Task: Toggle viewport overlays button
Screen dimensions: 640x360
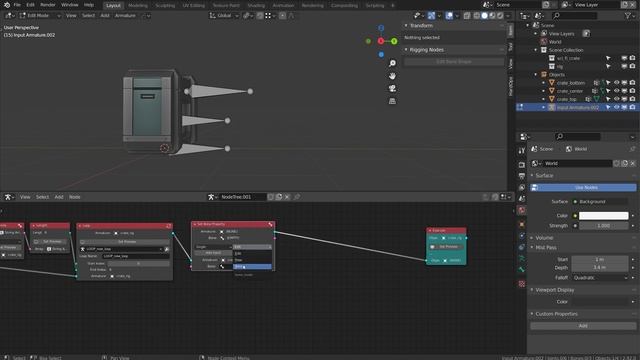Action: tap(449, 16)
